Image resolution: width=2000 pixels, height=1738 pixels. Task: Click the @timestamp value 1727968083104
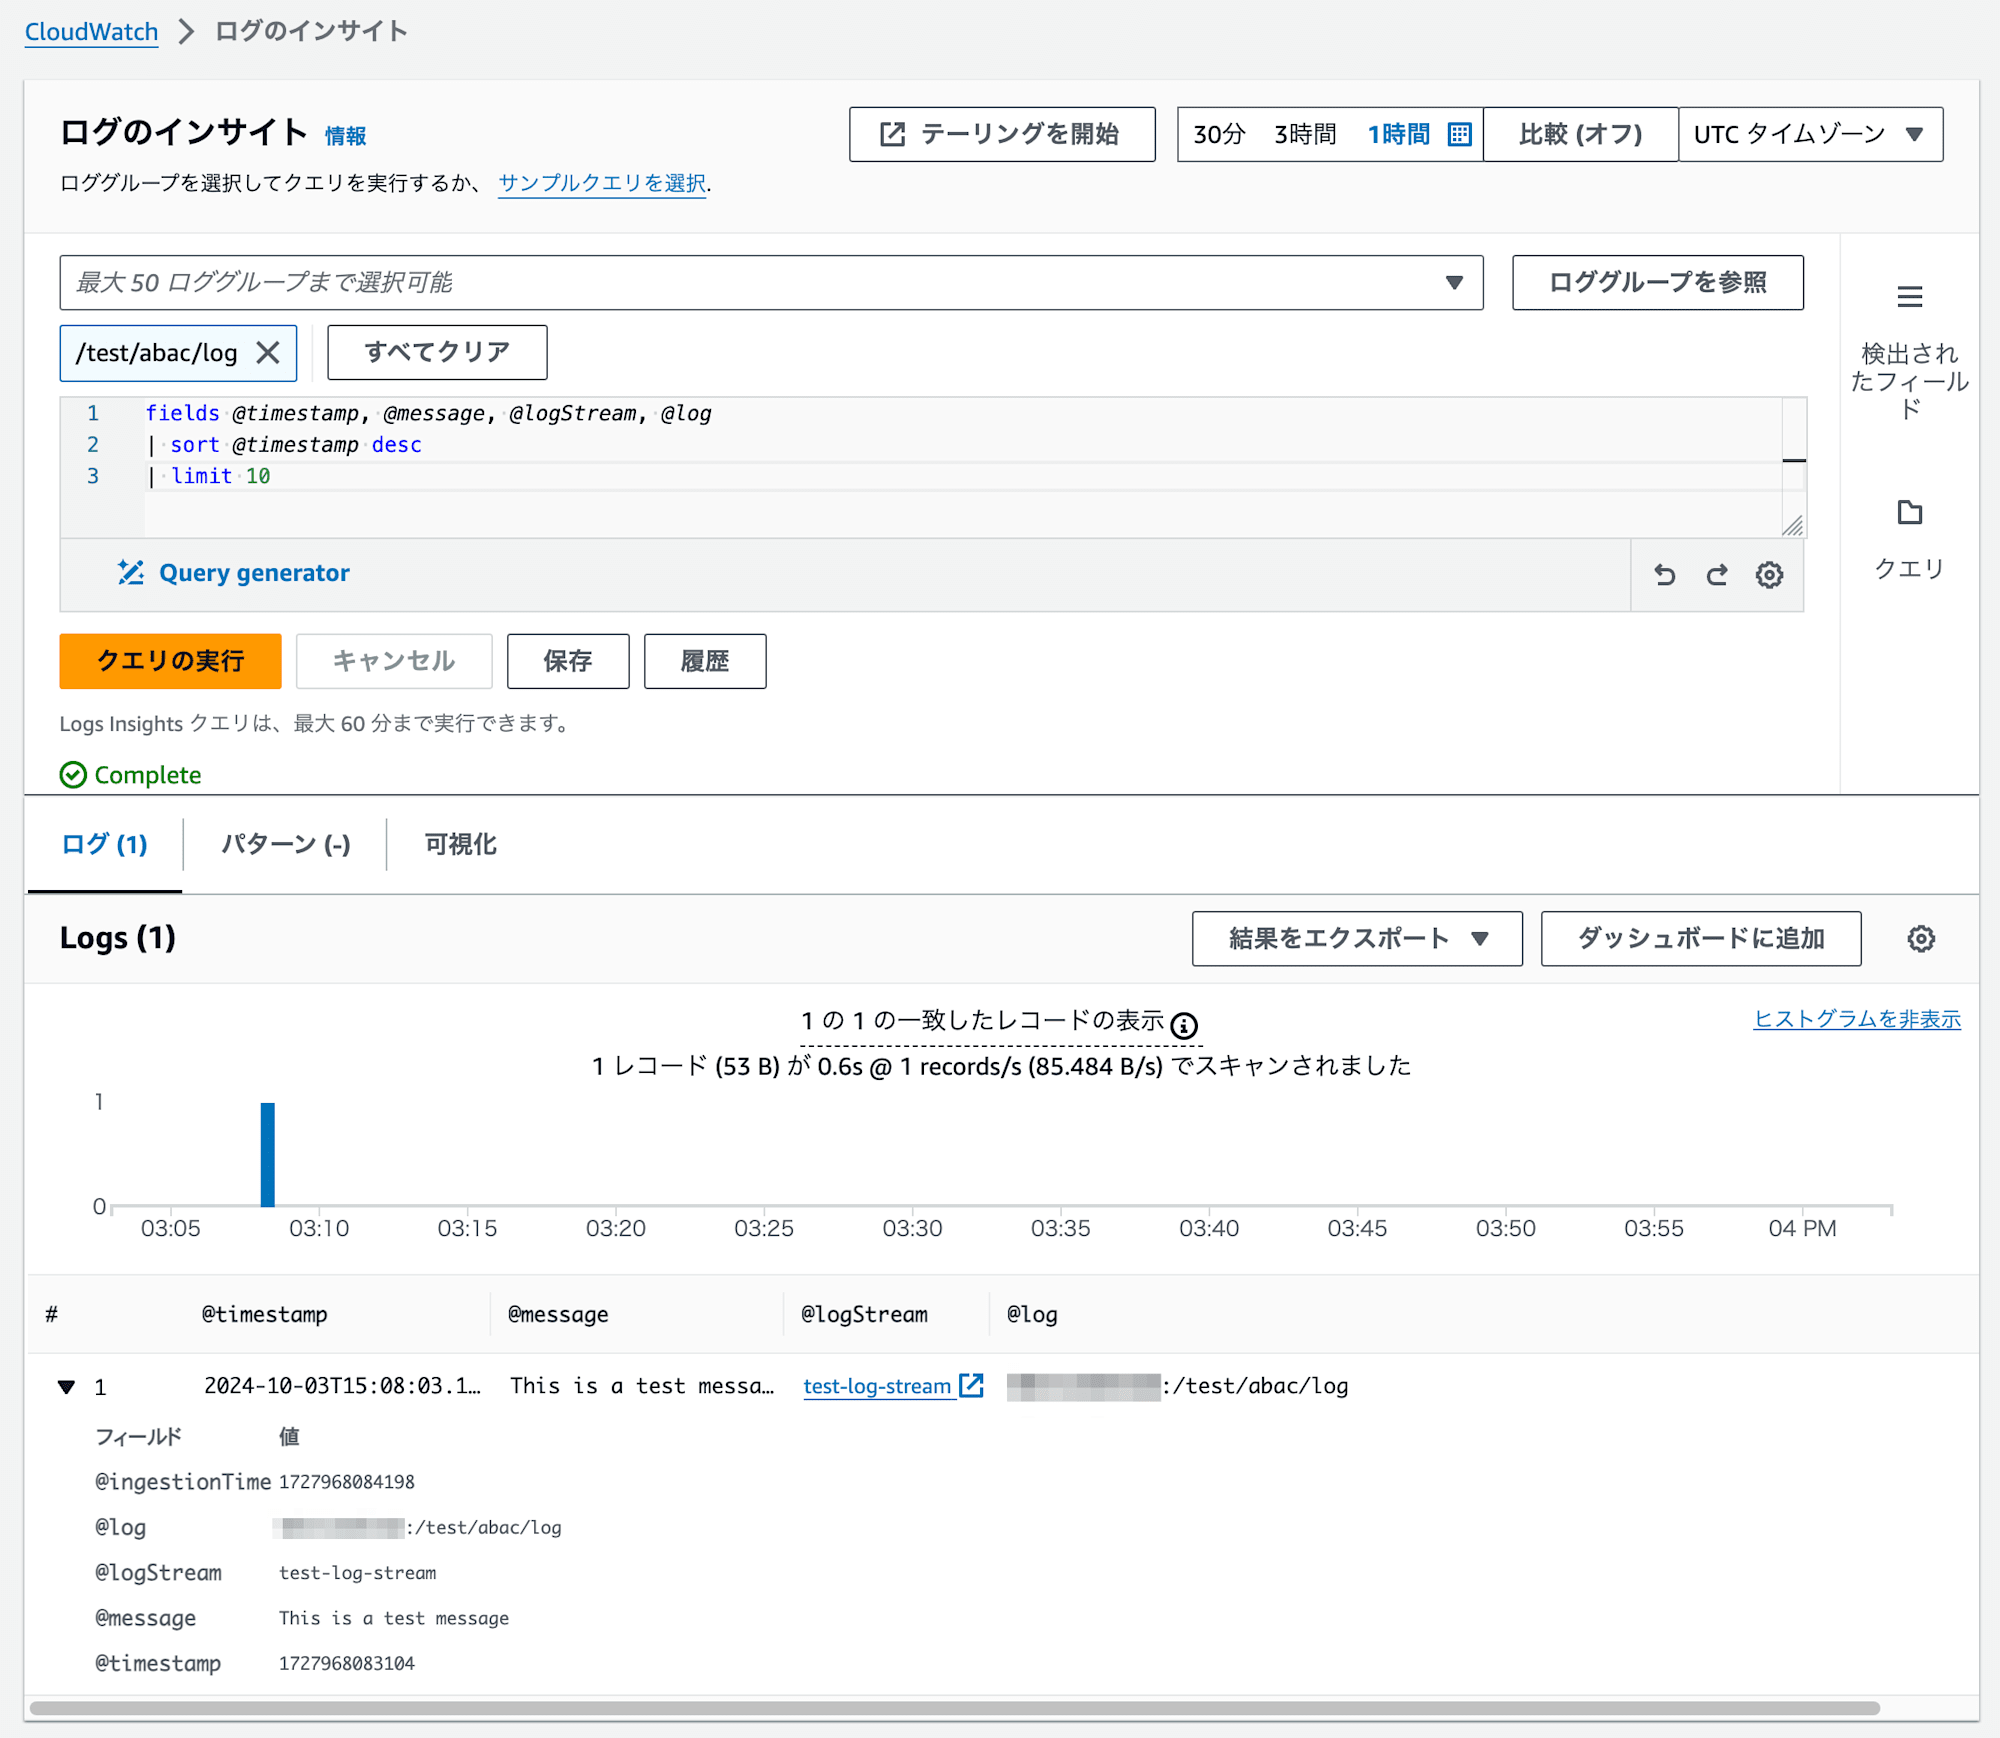(x=346, y=1664)
